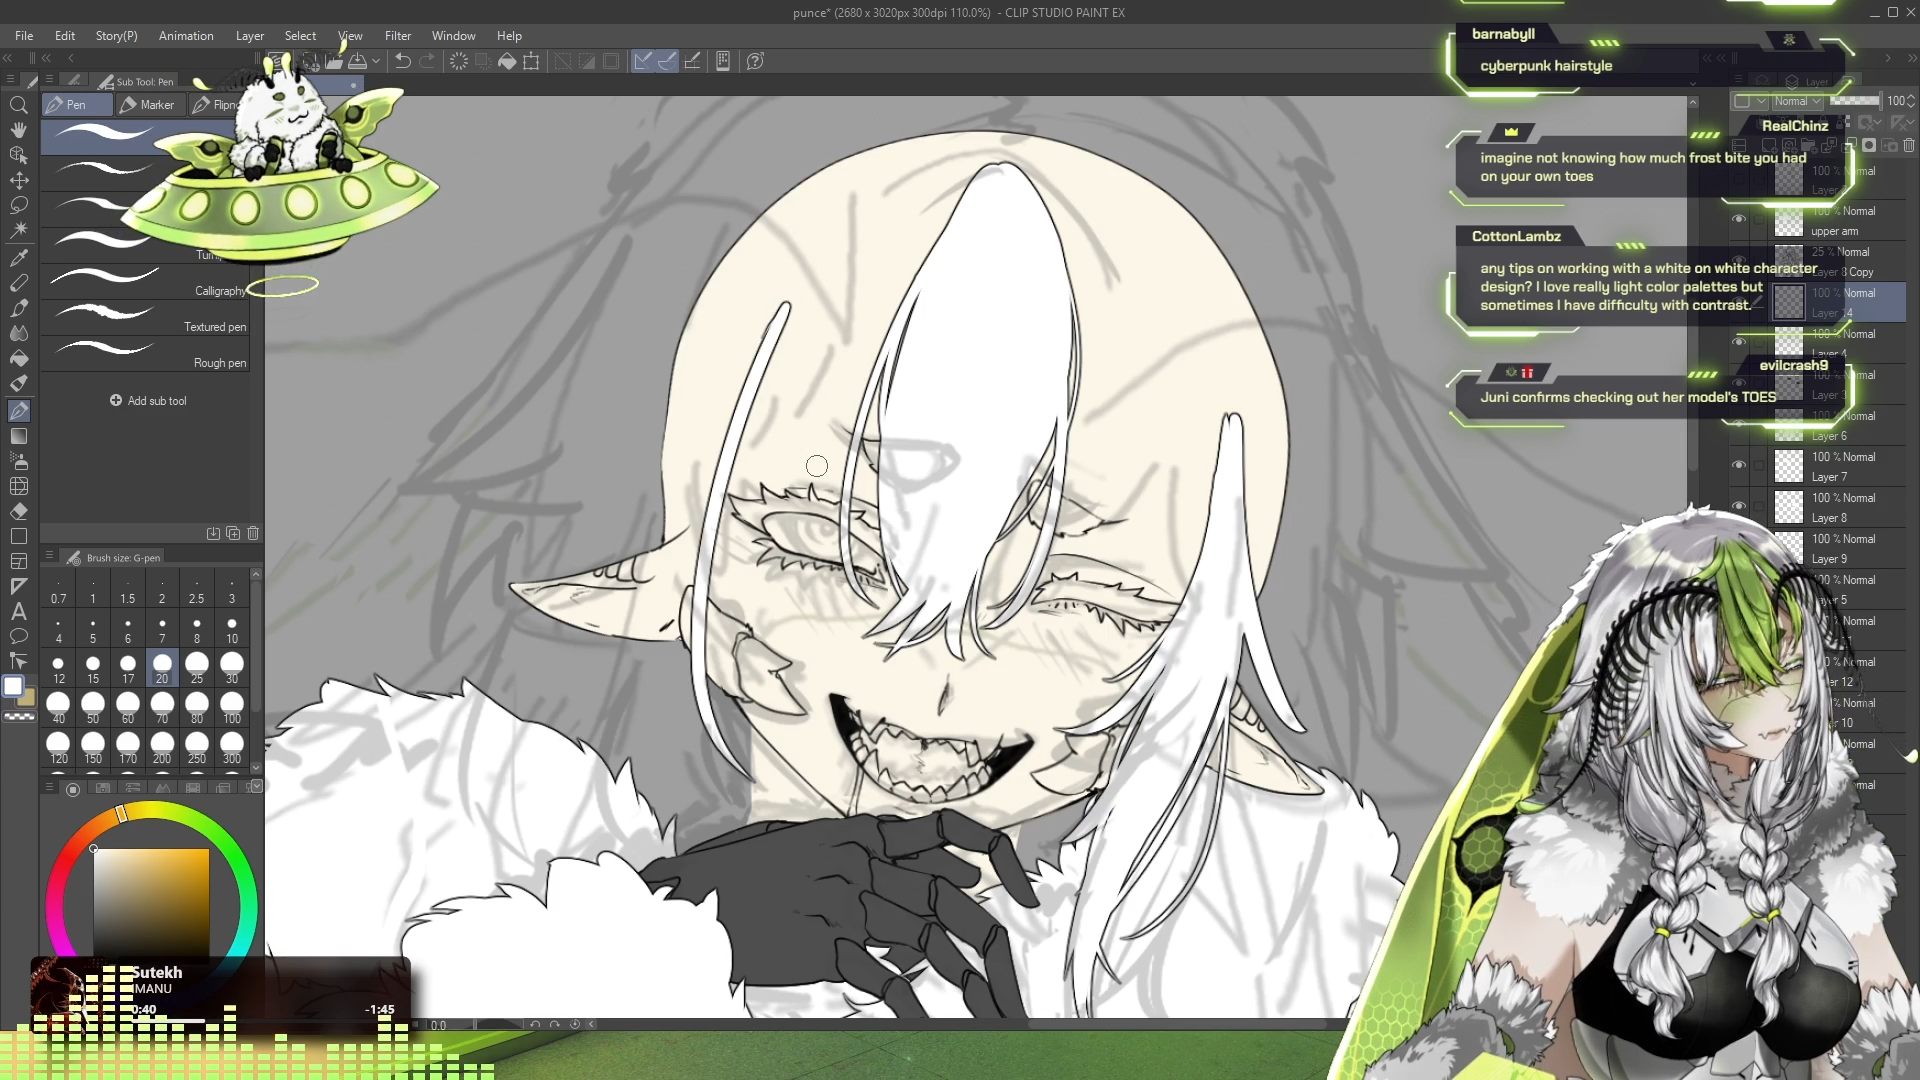1920x1080 pixels.
Task: Toggle visibility of Layer 7
Action: 1739,465
